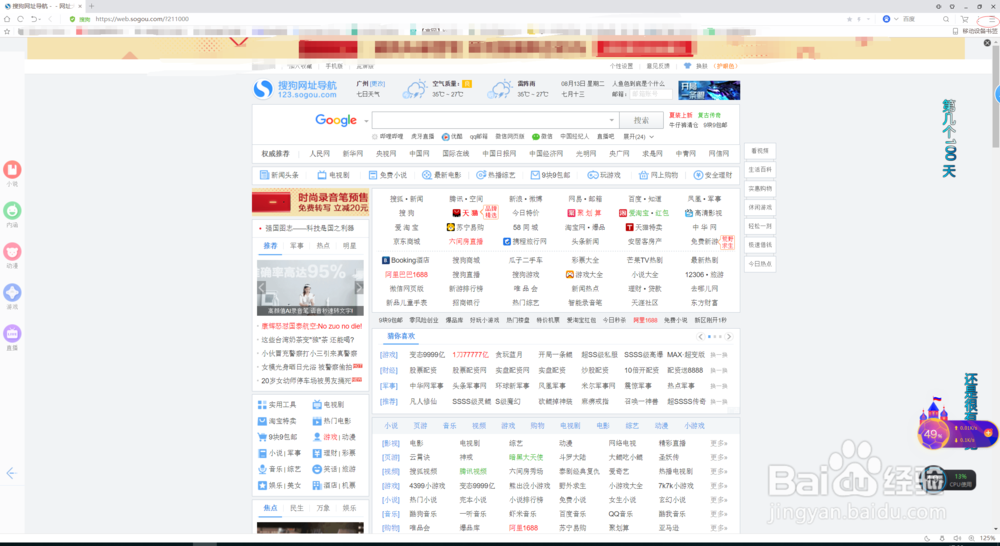Click 更改 to change city

[378, 84]
